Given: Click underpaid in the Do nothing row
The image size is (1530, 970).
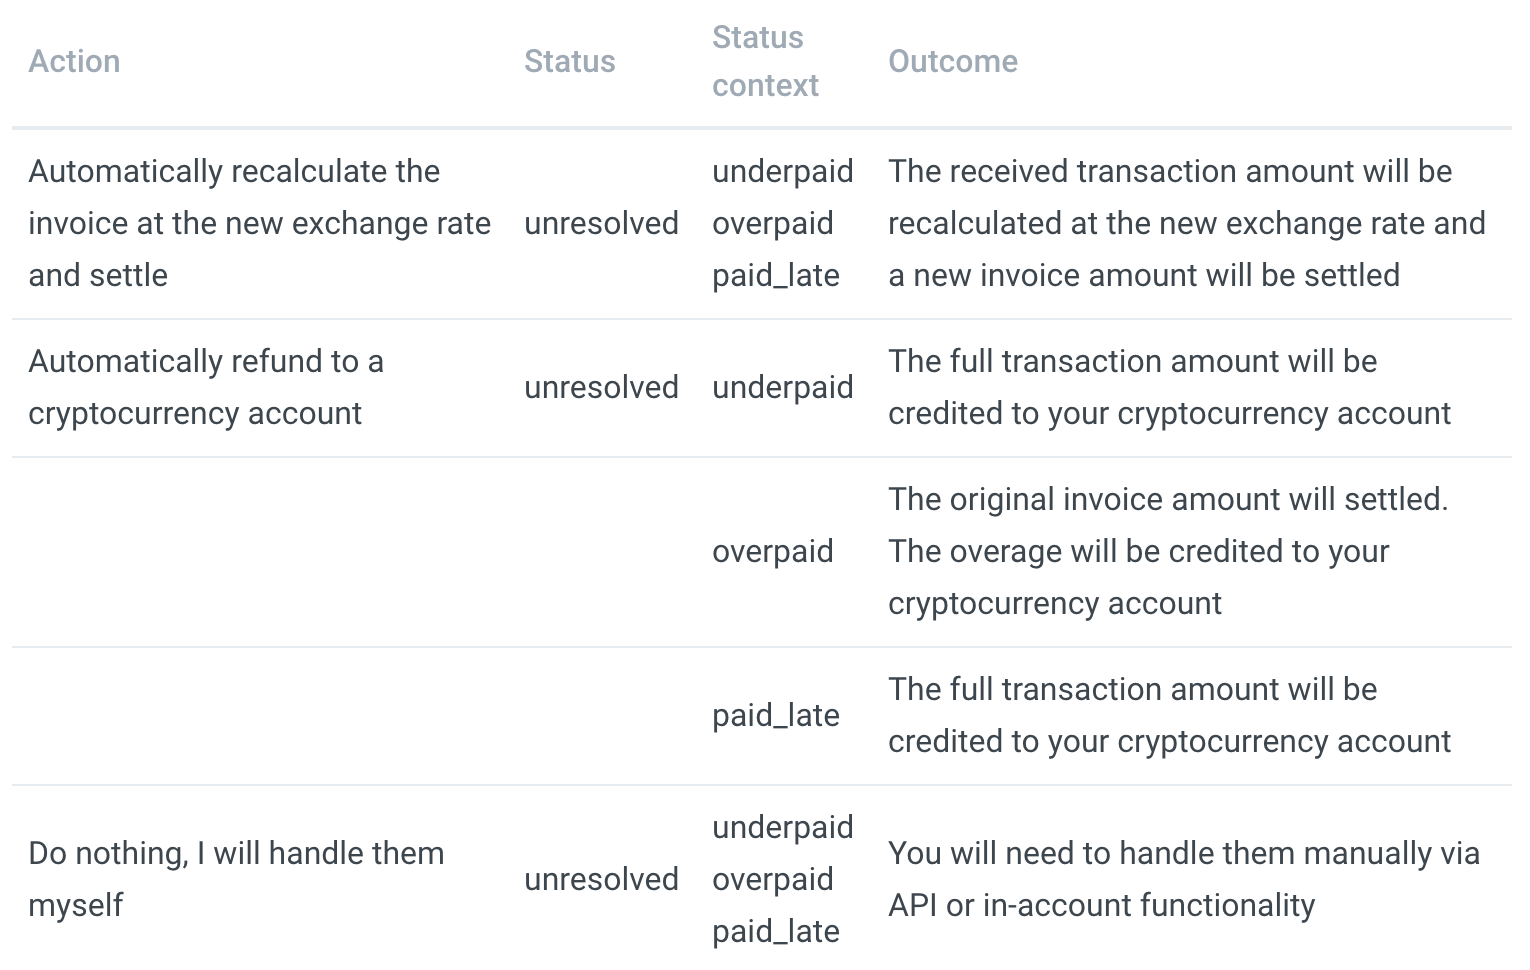Looking at the screenshot, I should pos(782,827).
